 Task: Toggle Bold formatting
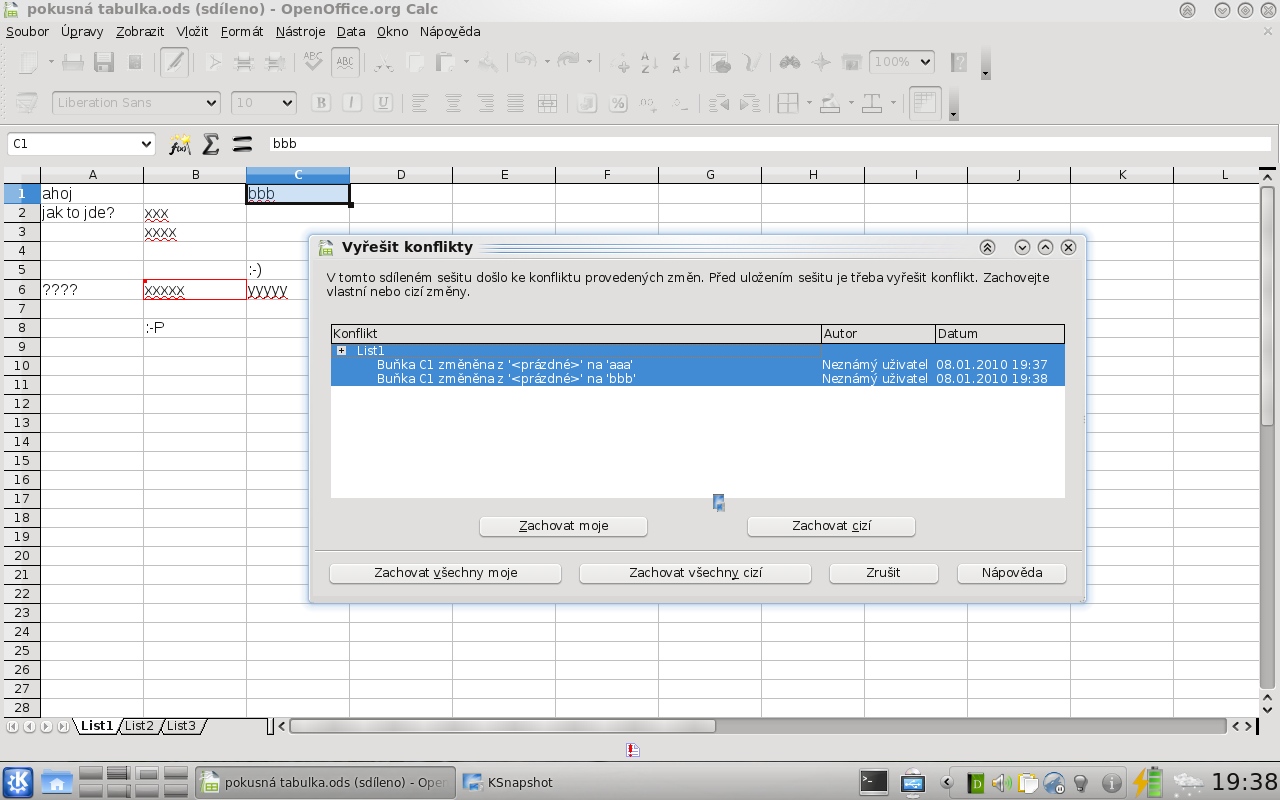pyautogui.click(x=321, y=103)
